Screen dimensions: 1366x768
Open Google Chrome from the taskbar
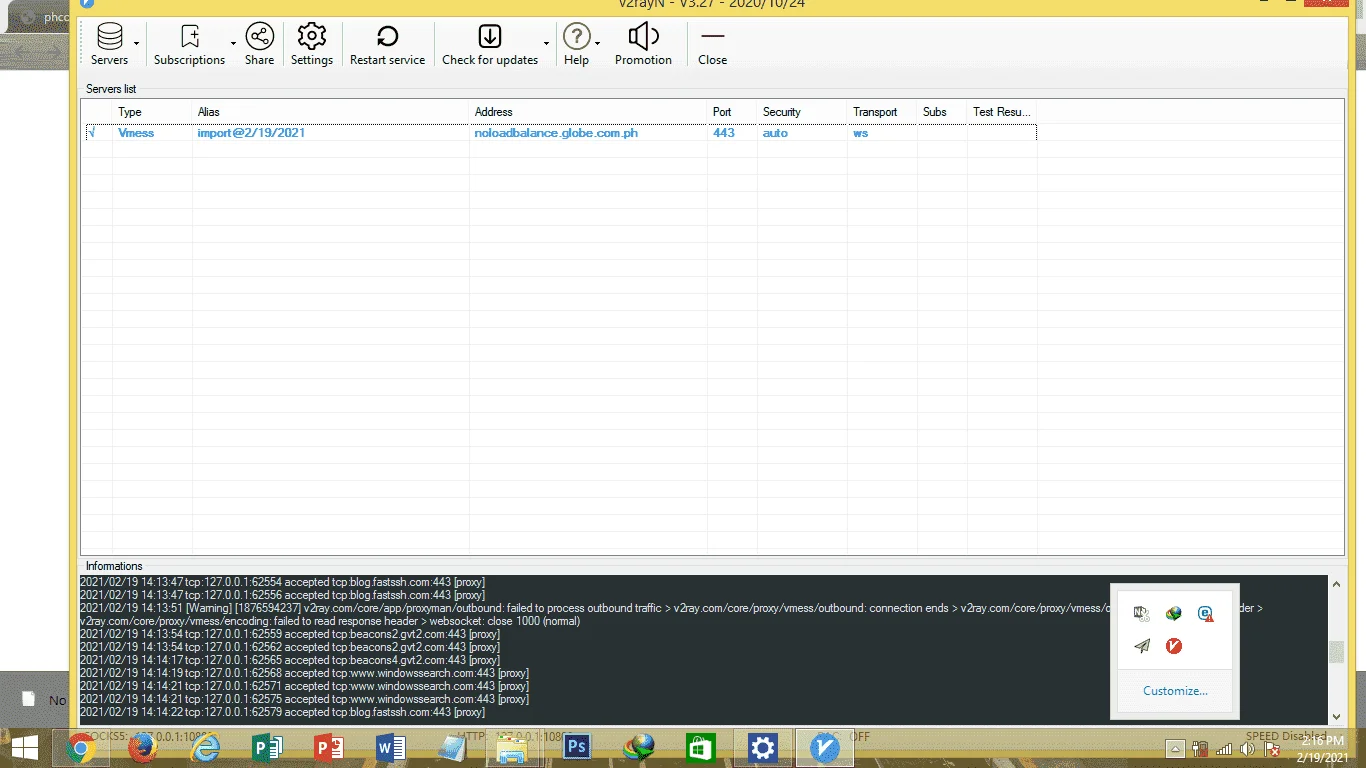click(x=81, y=748)
